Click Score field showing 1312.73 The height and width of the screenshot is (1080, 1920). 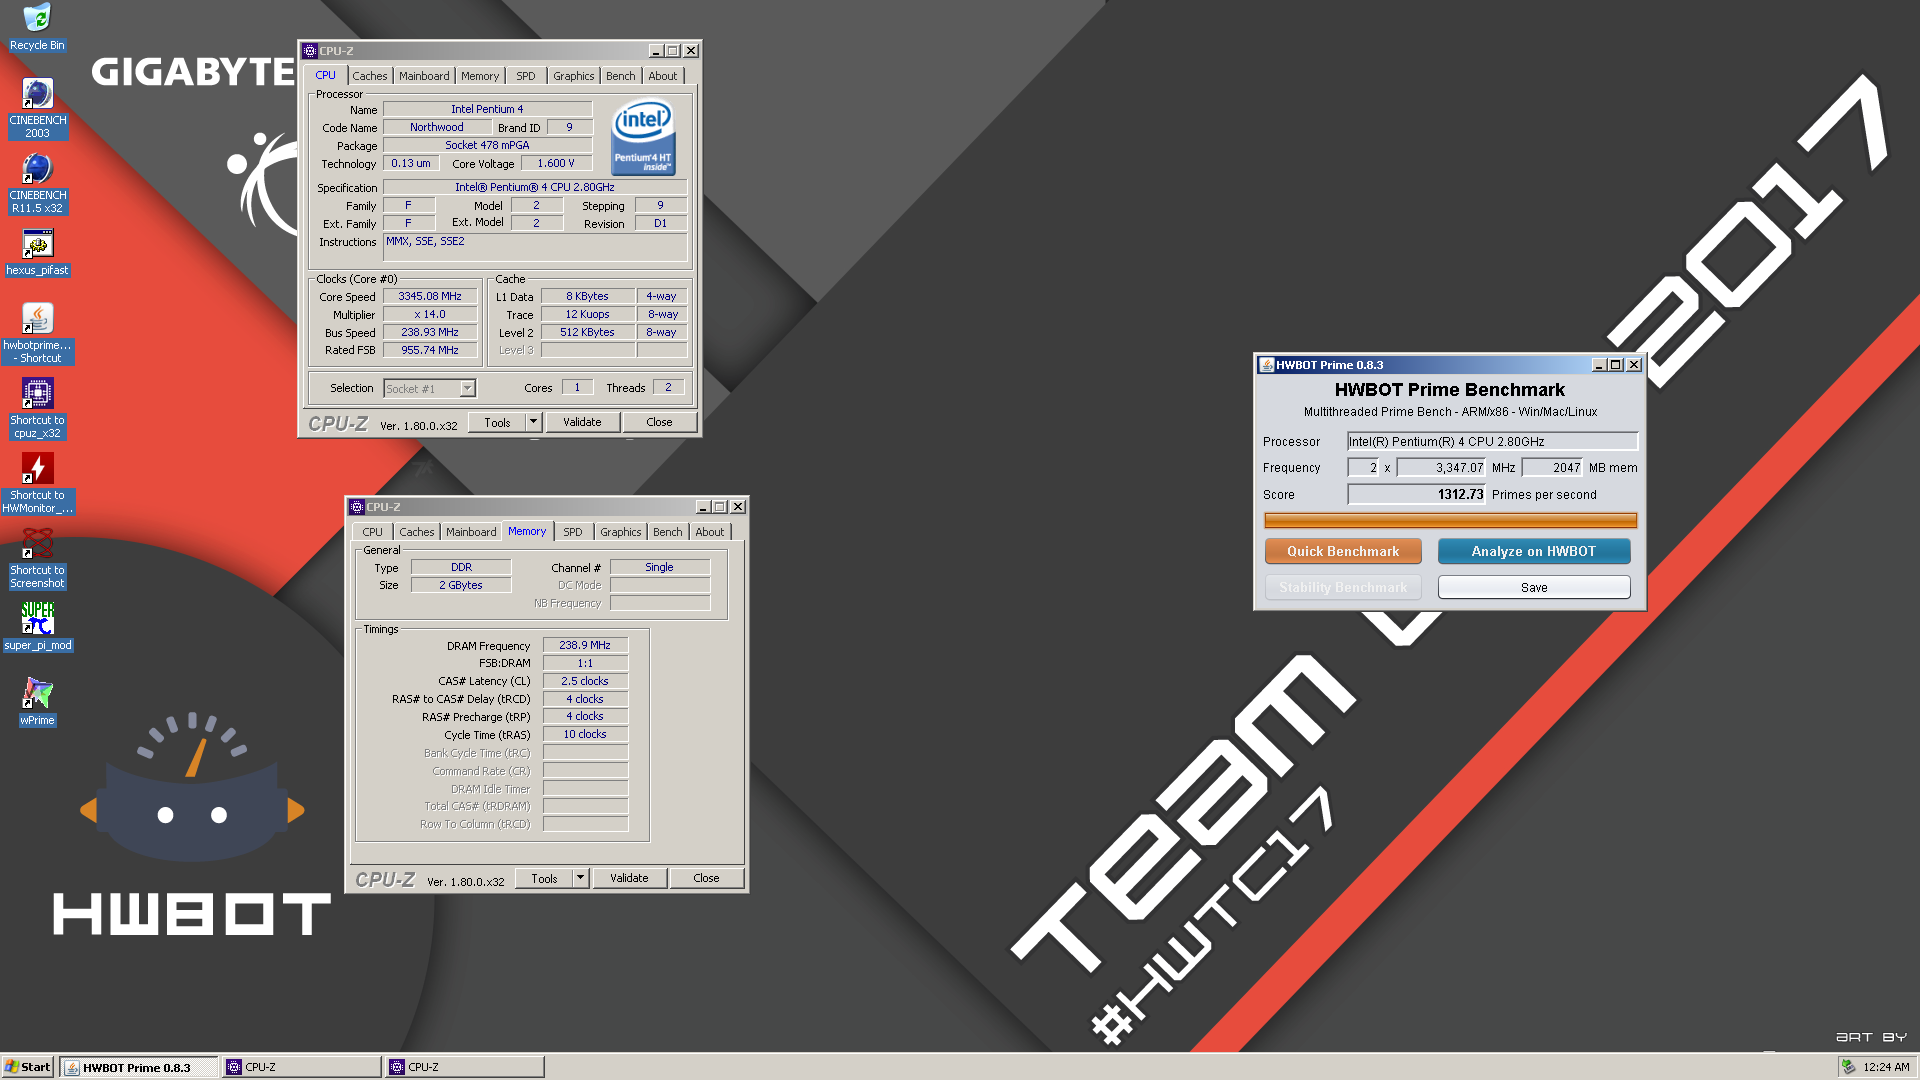pos(1416,494)
